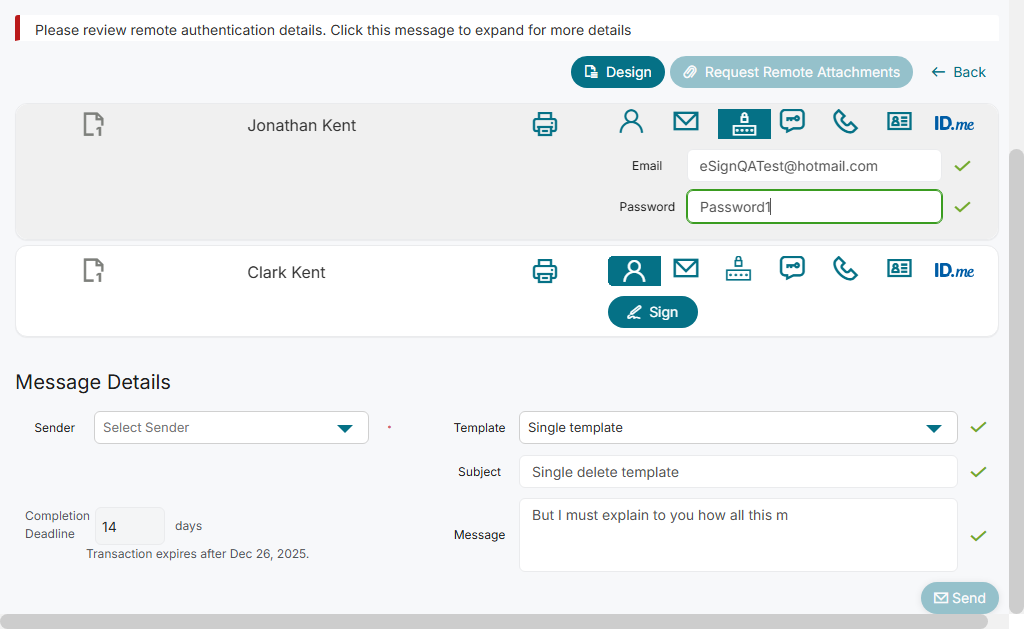Click the Back link
The height and width of the screenshot is (629, 1024).
[x=958, y=72]
